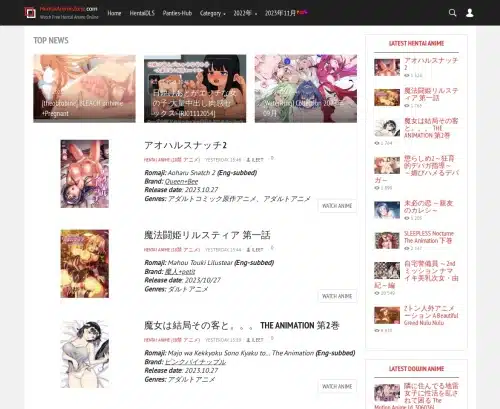Screen dimensions: 500x409
Task: Open the HentaiDLS menu item
Action: tap(142, 13)
